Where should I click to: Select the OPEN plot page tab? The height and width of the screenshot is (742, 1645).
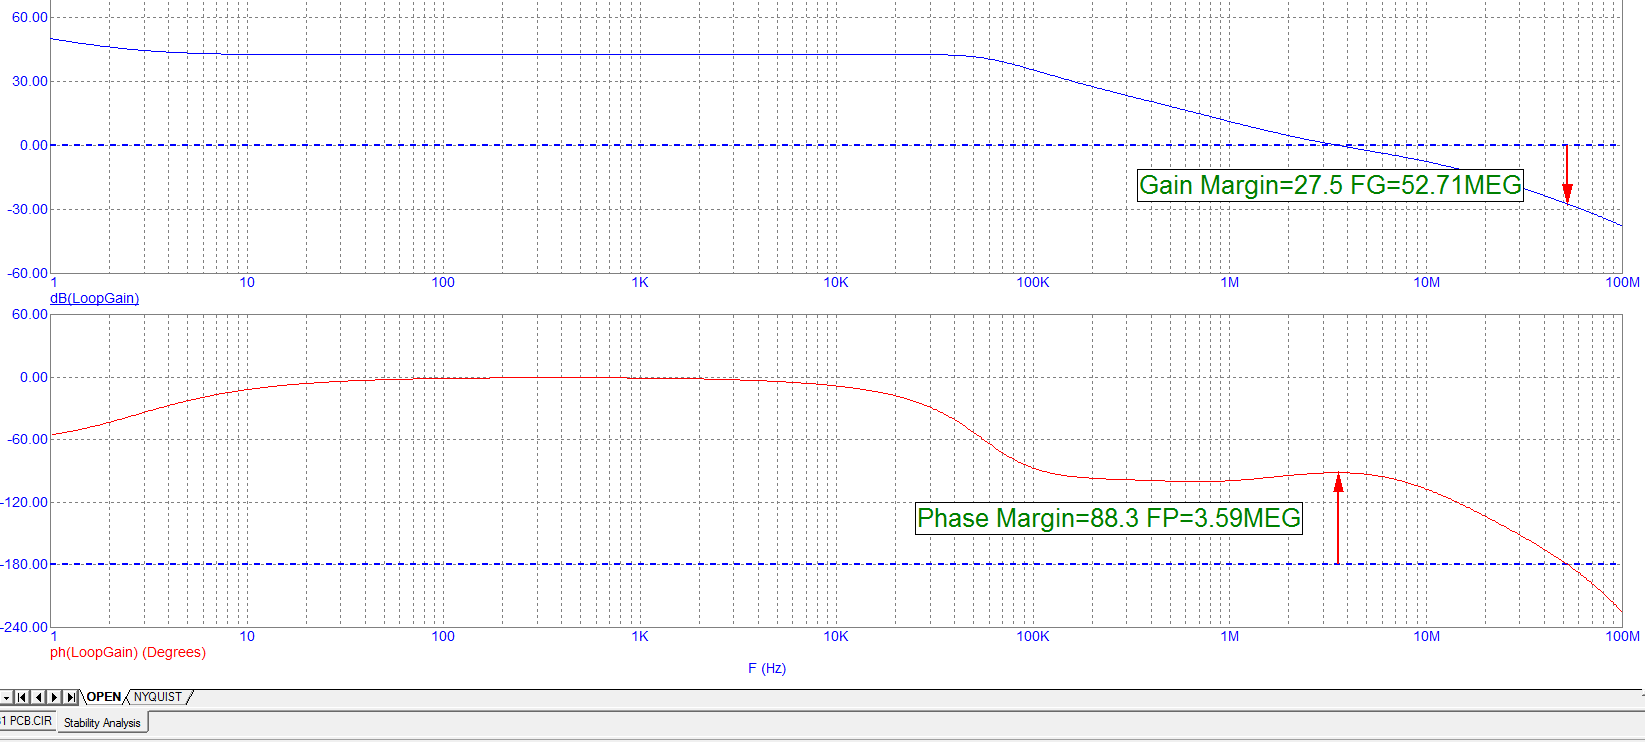coord(104,697)
